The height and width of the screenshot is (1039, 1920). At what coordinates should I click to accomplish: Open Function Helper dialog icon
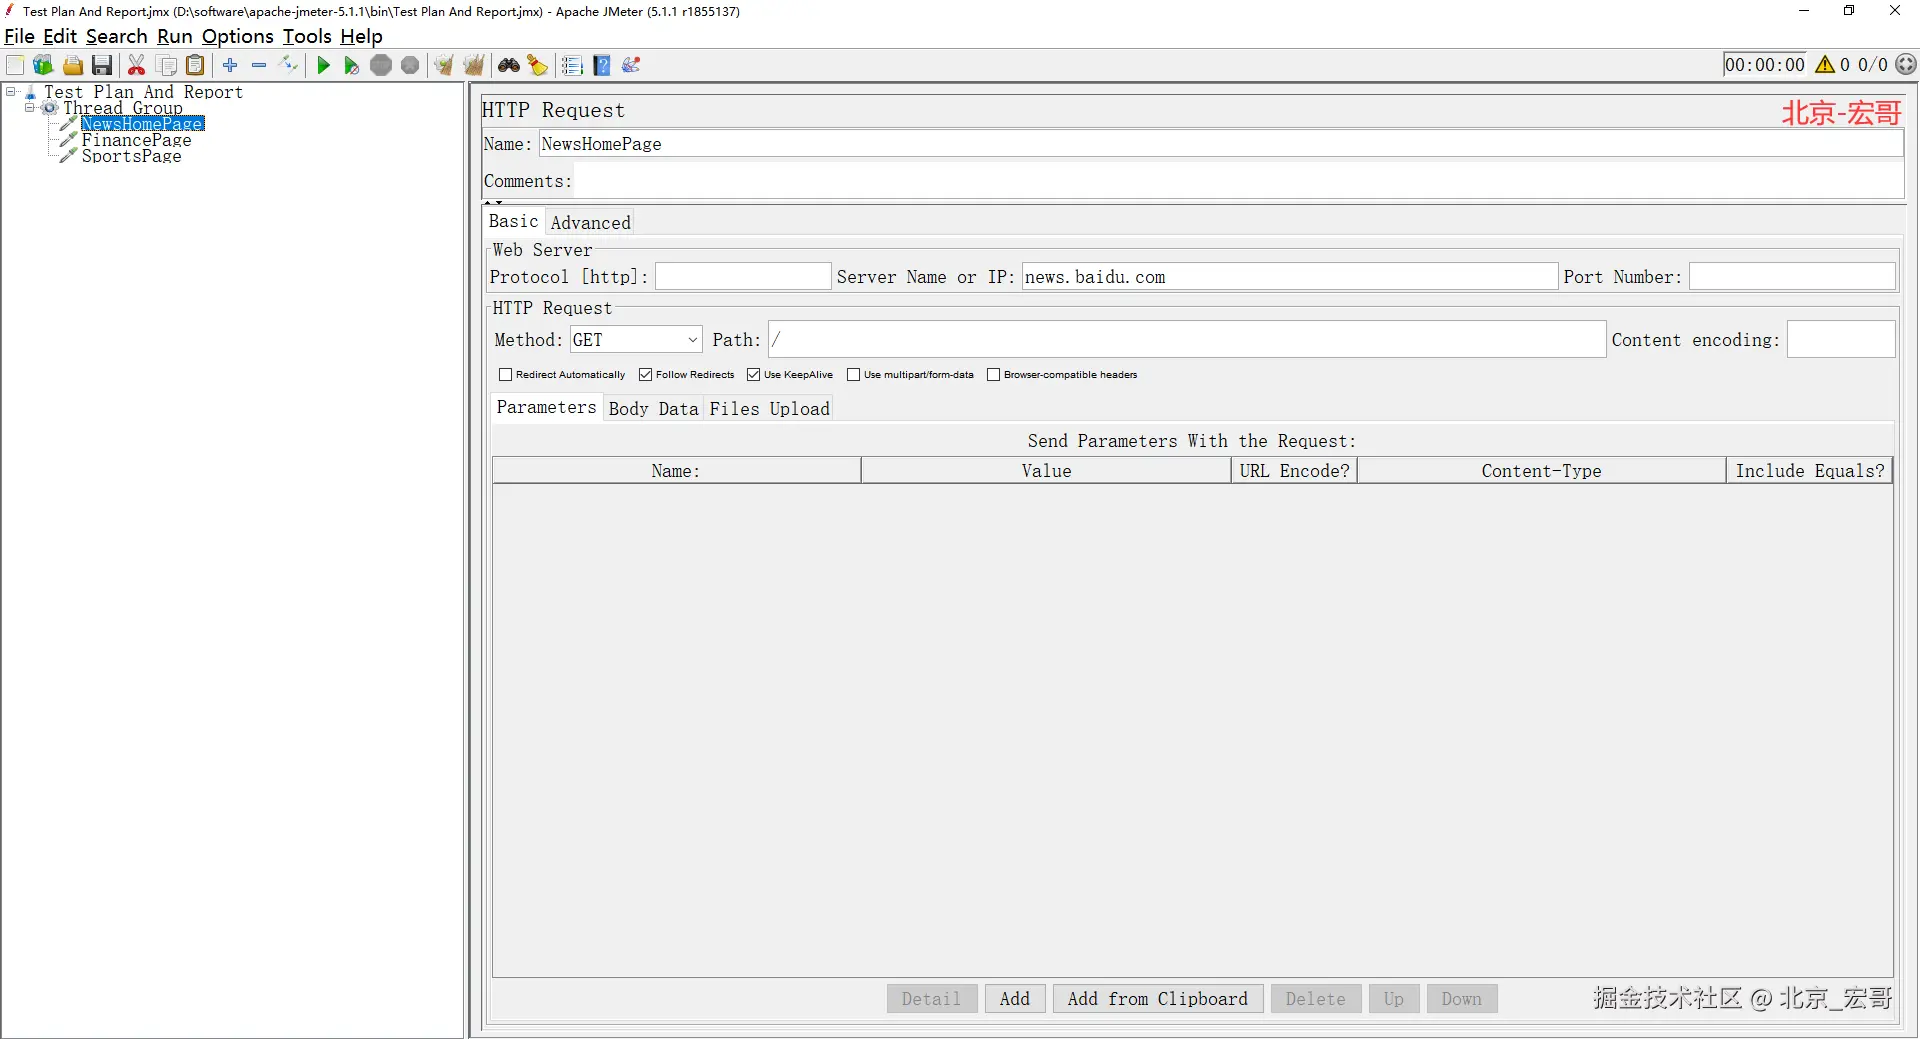coord(572,65)
